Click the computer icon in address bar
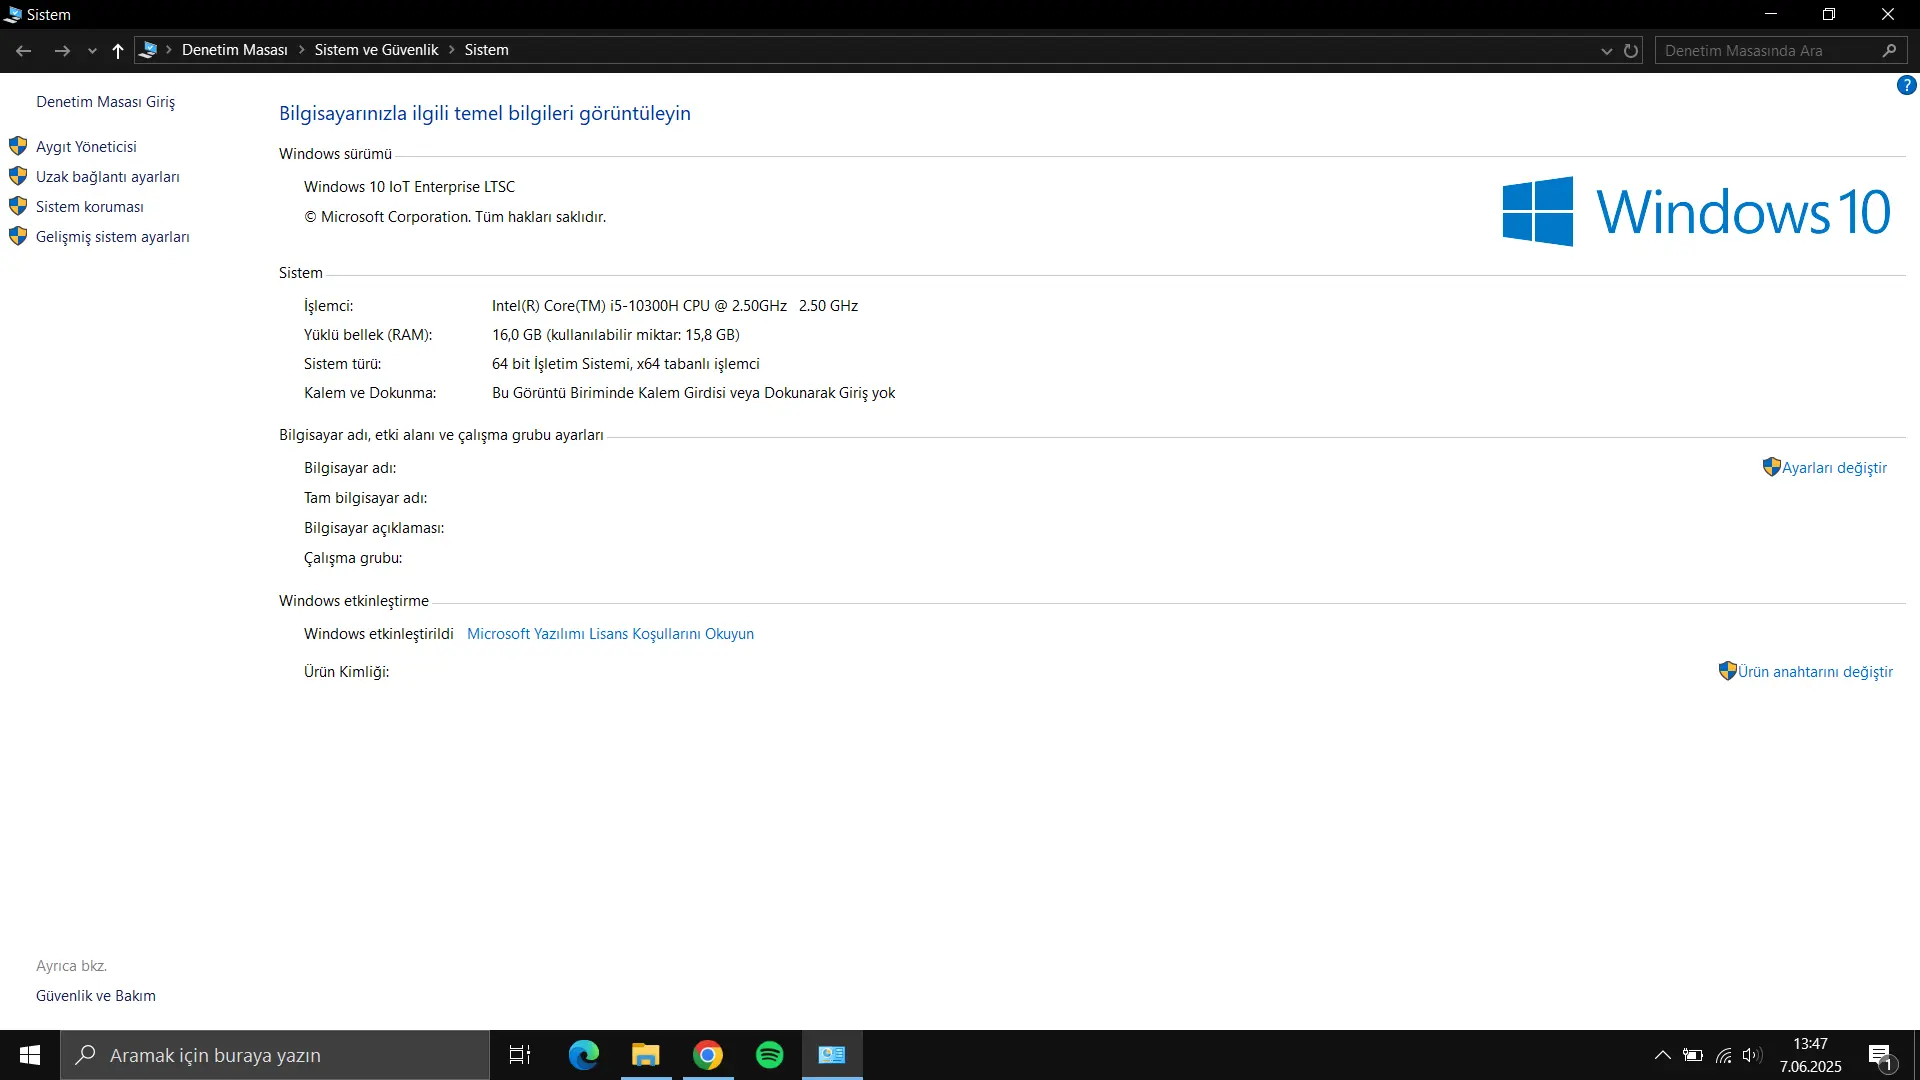Screen dimensions: 1920x1080 [148, 50]
